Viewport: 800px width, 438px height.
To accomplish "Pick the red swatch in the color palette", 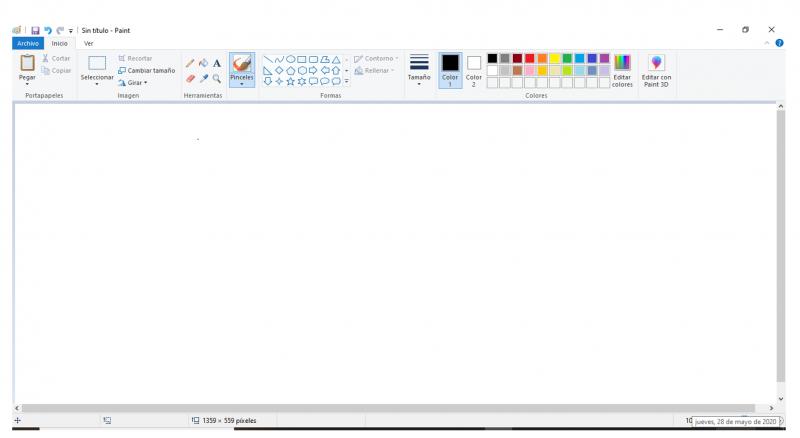I will pyautogui.click(x=530, y=58).
